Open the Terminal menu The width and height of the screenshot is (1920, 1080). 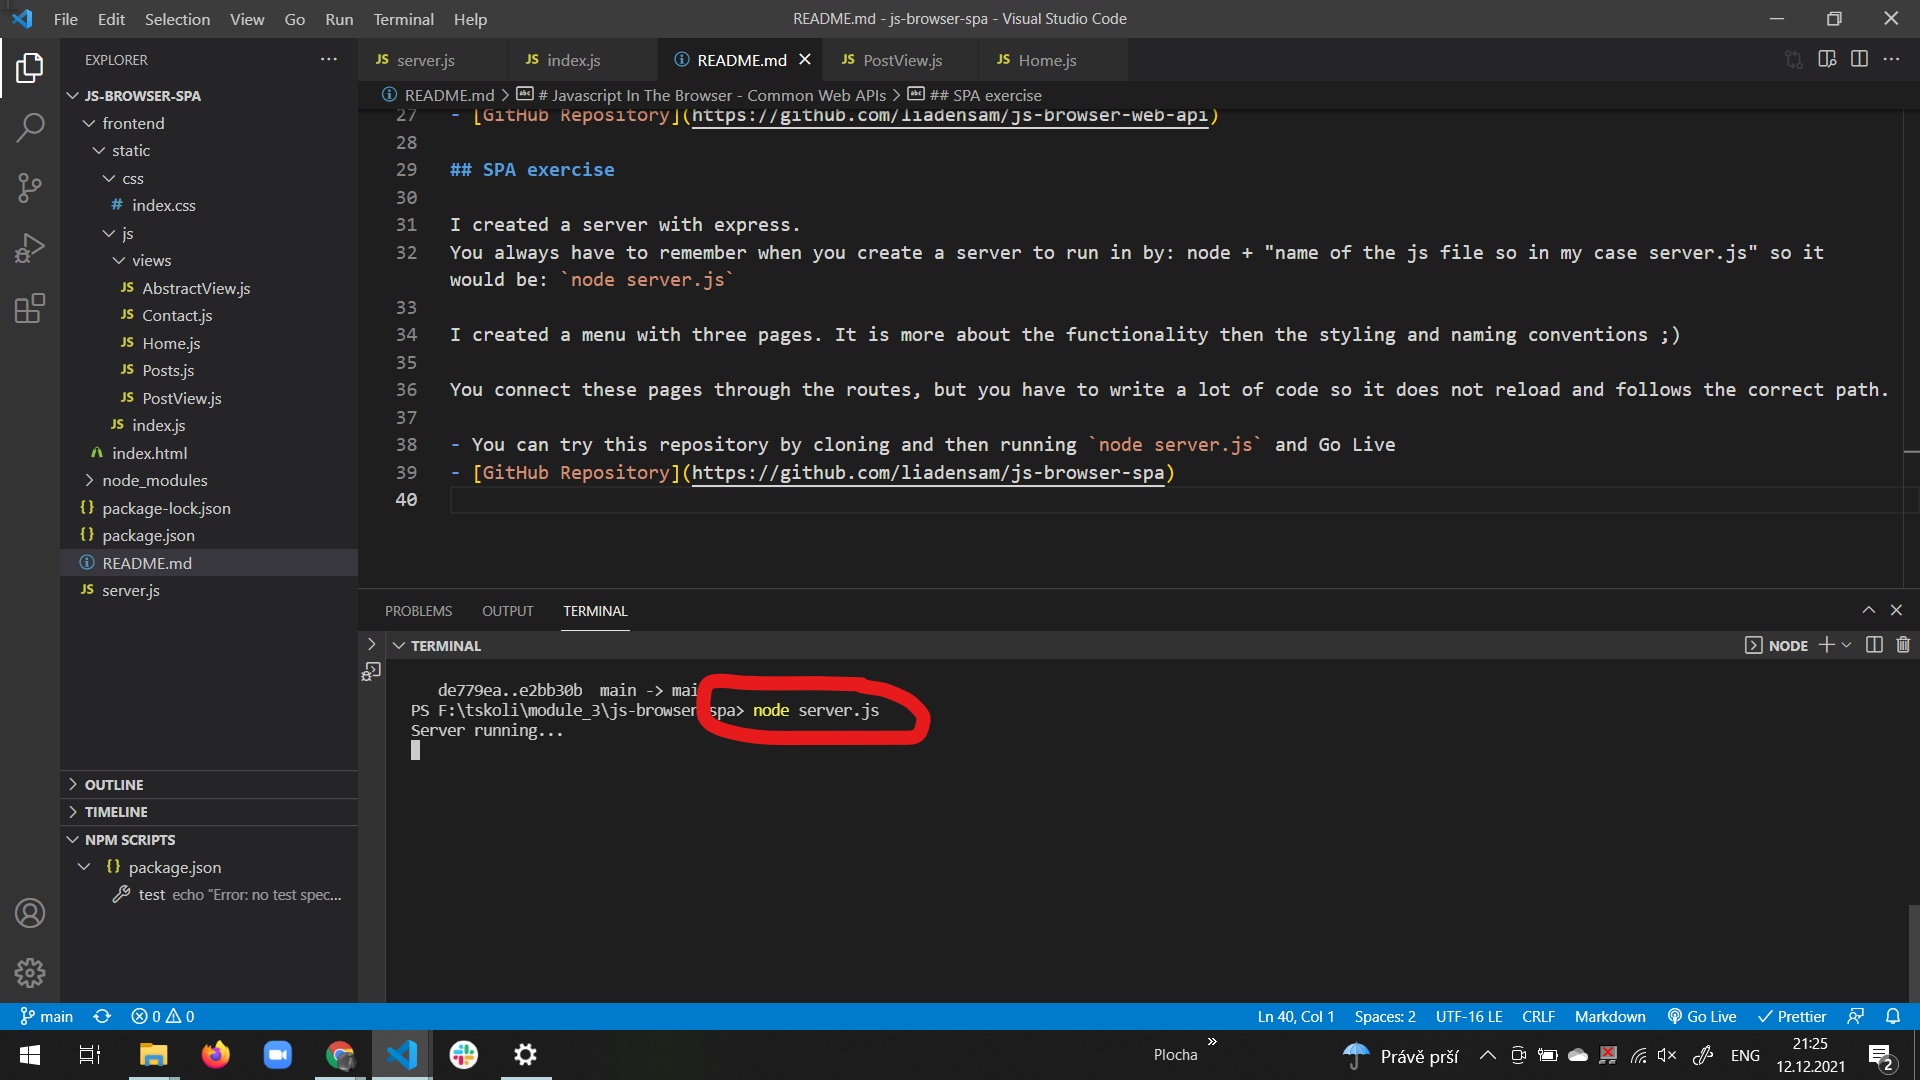coord(403,19)
